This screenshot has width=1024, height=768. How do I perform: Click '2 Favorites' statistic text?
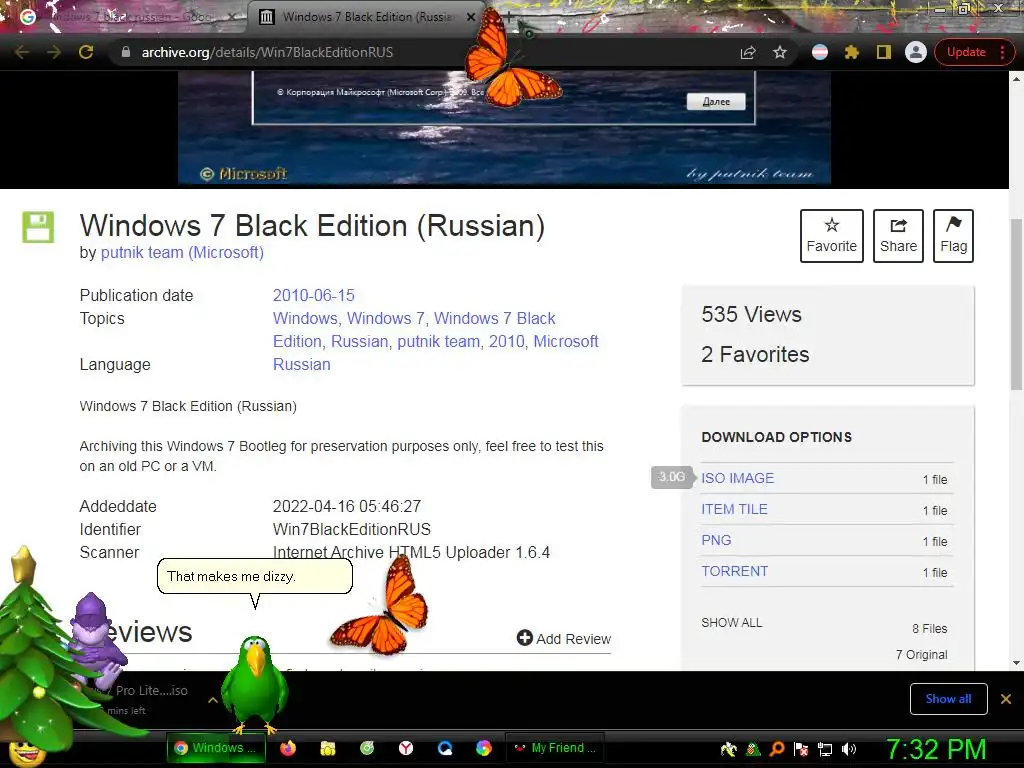[755, 355]
